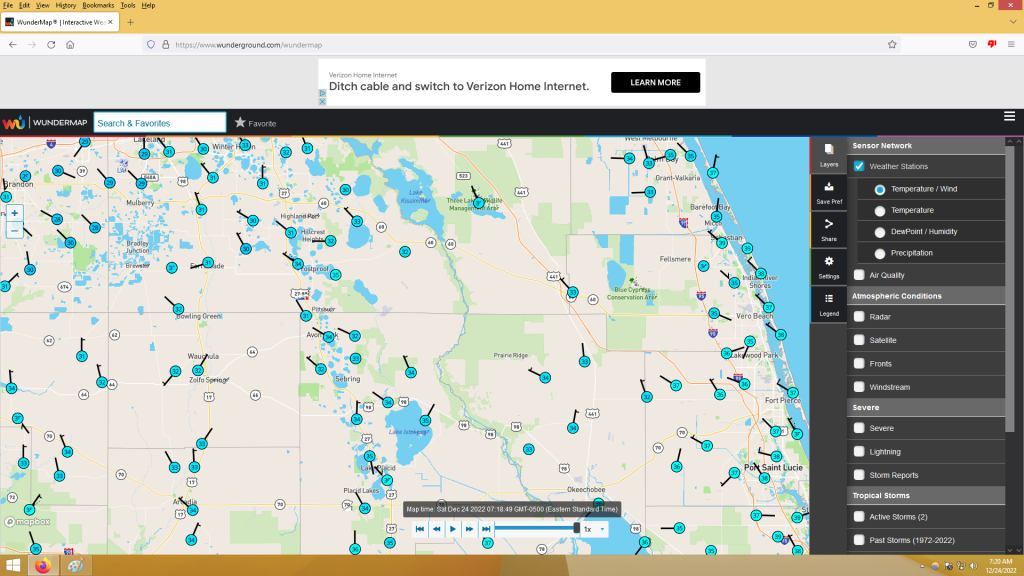Viewport: 1024px width, 576px height.
Task: Open the map Settings gear
Action: [829, 267]
